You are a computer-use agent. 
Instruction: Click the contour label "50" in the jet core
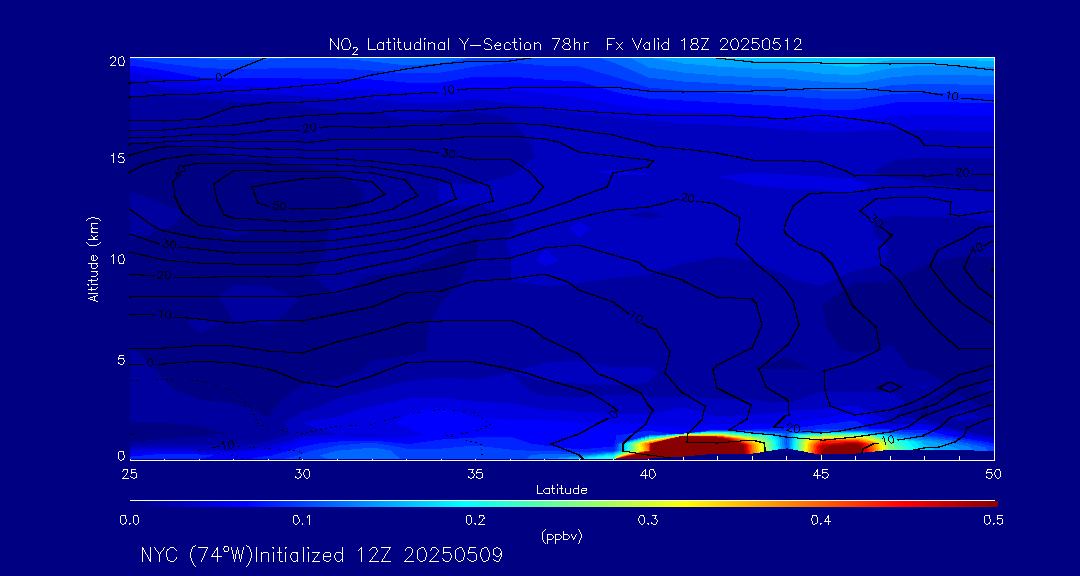[278, 205]
